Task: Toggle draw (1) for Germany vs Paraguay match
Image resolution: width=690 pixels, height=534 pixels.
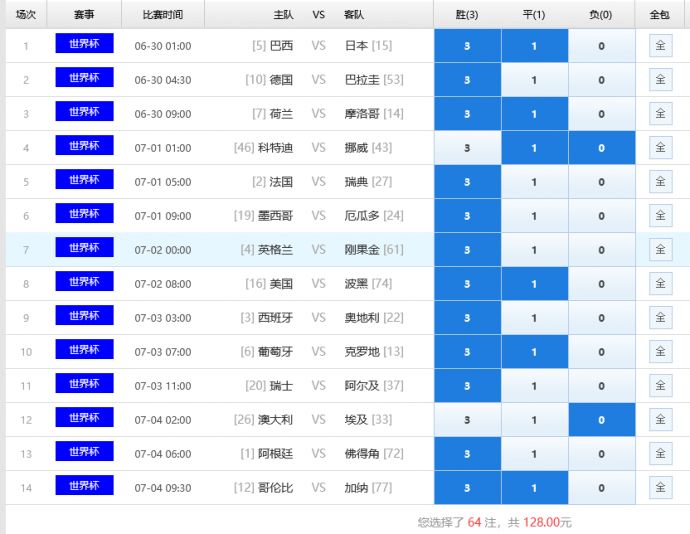Action: [534, 80]
